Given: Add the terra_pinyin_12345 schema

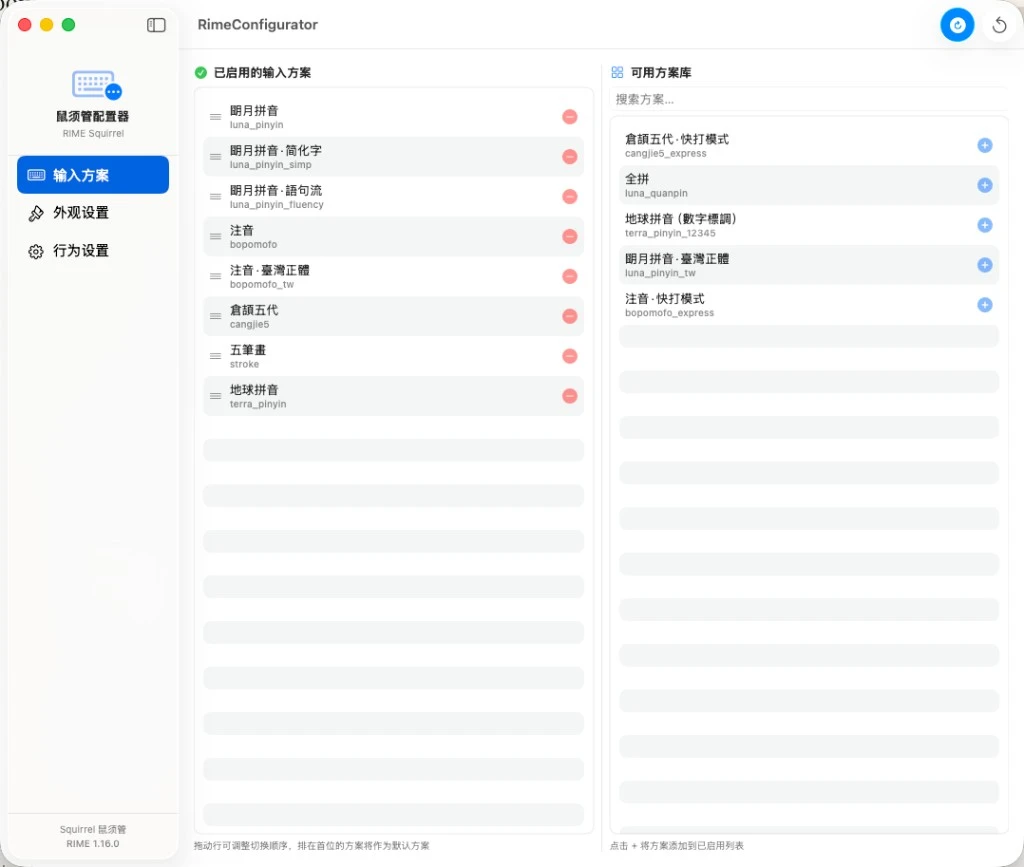Looking at the screenshot, I should (984, 225).
